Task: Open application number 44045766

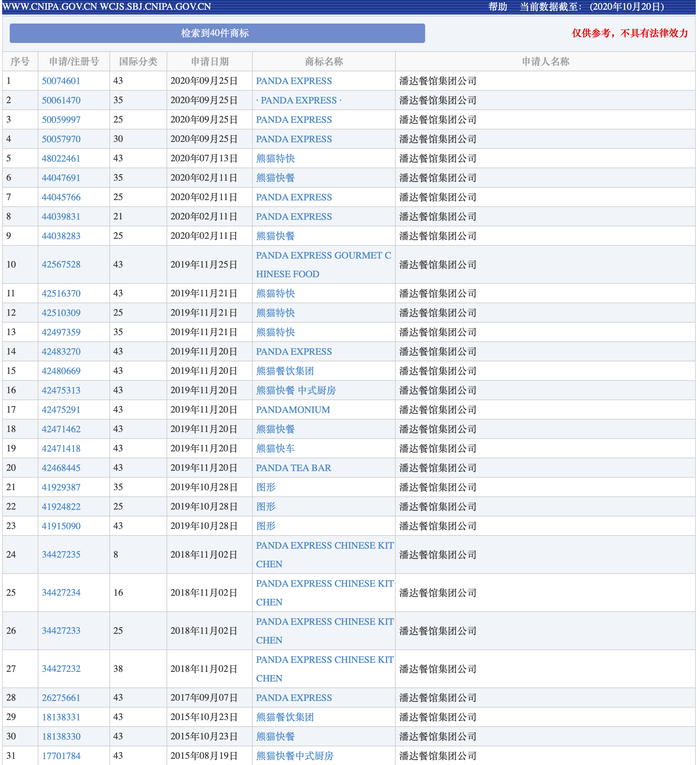Action: click(61, 198)
